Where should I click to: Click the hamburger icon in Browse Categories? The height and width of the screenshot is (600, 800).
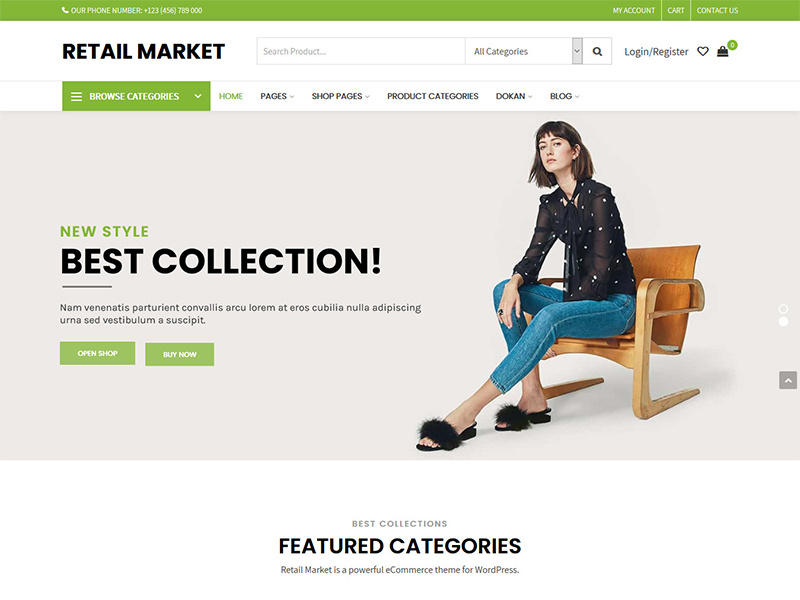[x=76, y=96]
